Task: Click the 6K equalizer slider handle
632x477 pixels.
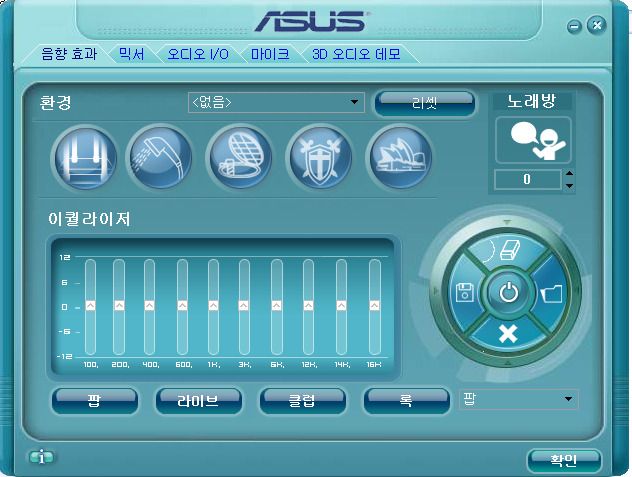Action: 276,305
